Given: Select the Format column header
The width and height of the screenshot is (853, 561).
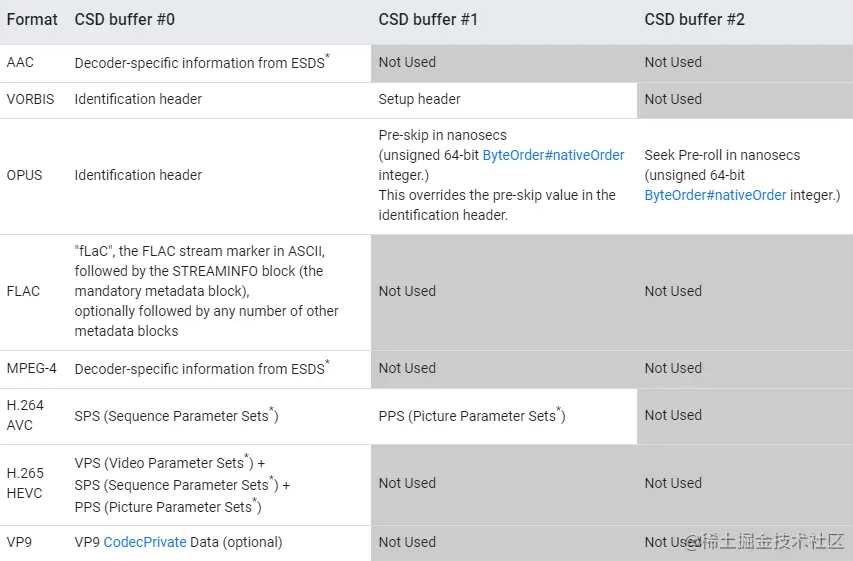Looking at the screenshot, I should (x=32, y=20).
